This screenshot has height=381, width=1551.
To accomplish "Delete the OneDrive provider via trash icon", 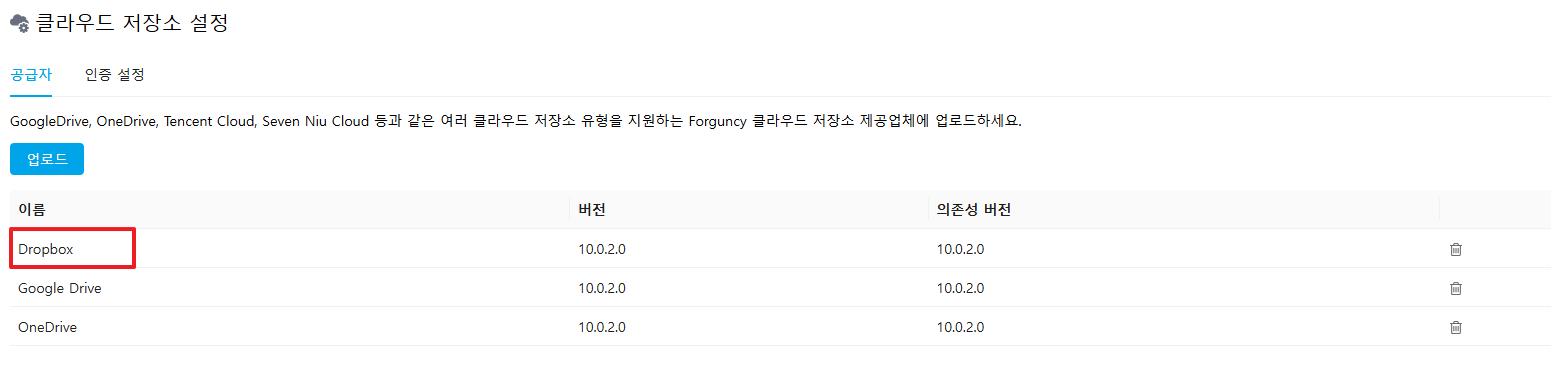I will (x=1456, y=327).
